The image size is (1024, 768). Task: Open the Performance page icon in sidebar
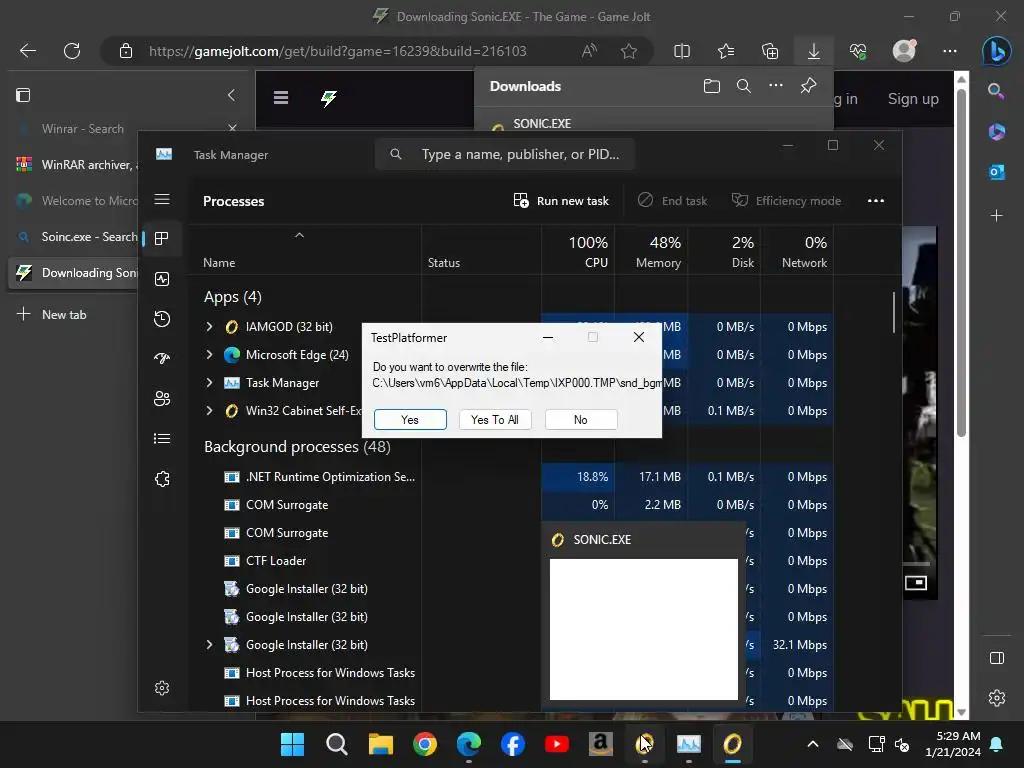pyautogui.click(x=162, y=279)
